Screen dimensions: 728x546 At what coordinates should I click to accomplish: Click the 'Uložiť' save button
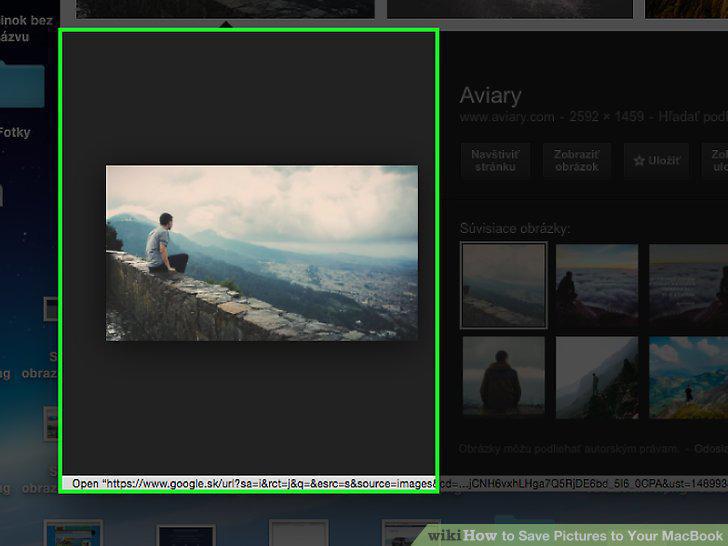click(x=656, y=161)
